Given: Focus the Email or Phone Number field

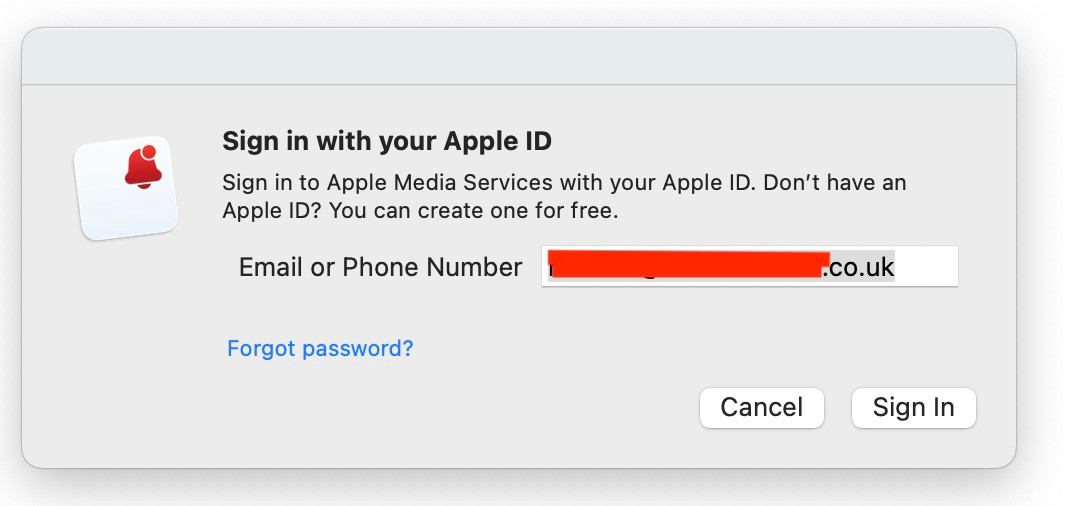Looking at the screenshot, I should (749, 266).
